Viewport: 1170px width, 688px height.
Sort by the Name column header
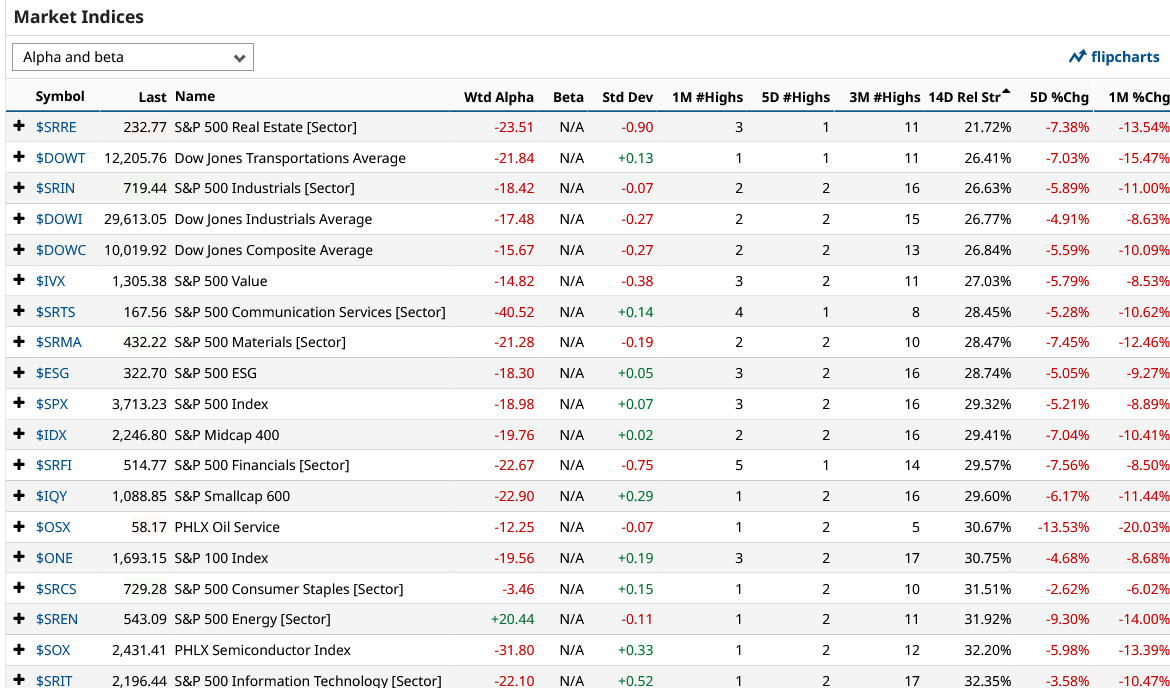pos(195,96)
